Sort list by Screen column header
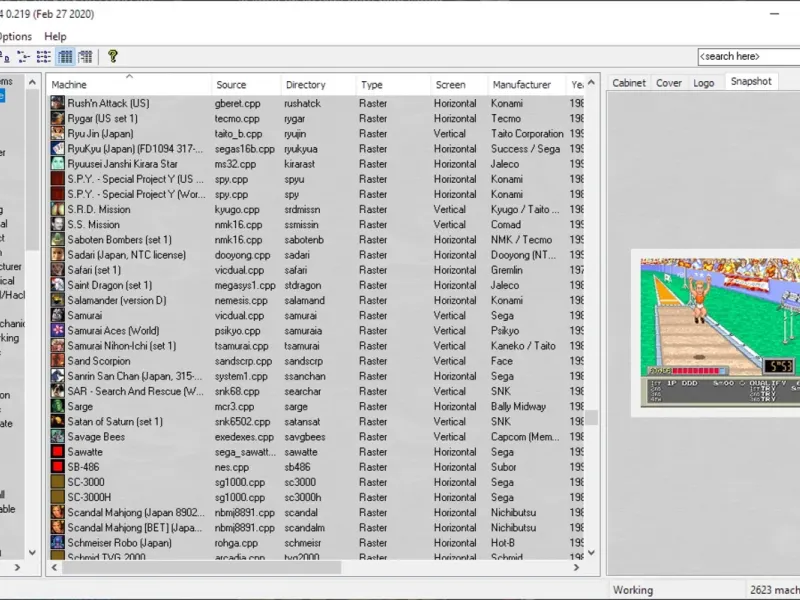800x600 pixels. tap(459, 85)
